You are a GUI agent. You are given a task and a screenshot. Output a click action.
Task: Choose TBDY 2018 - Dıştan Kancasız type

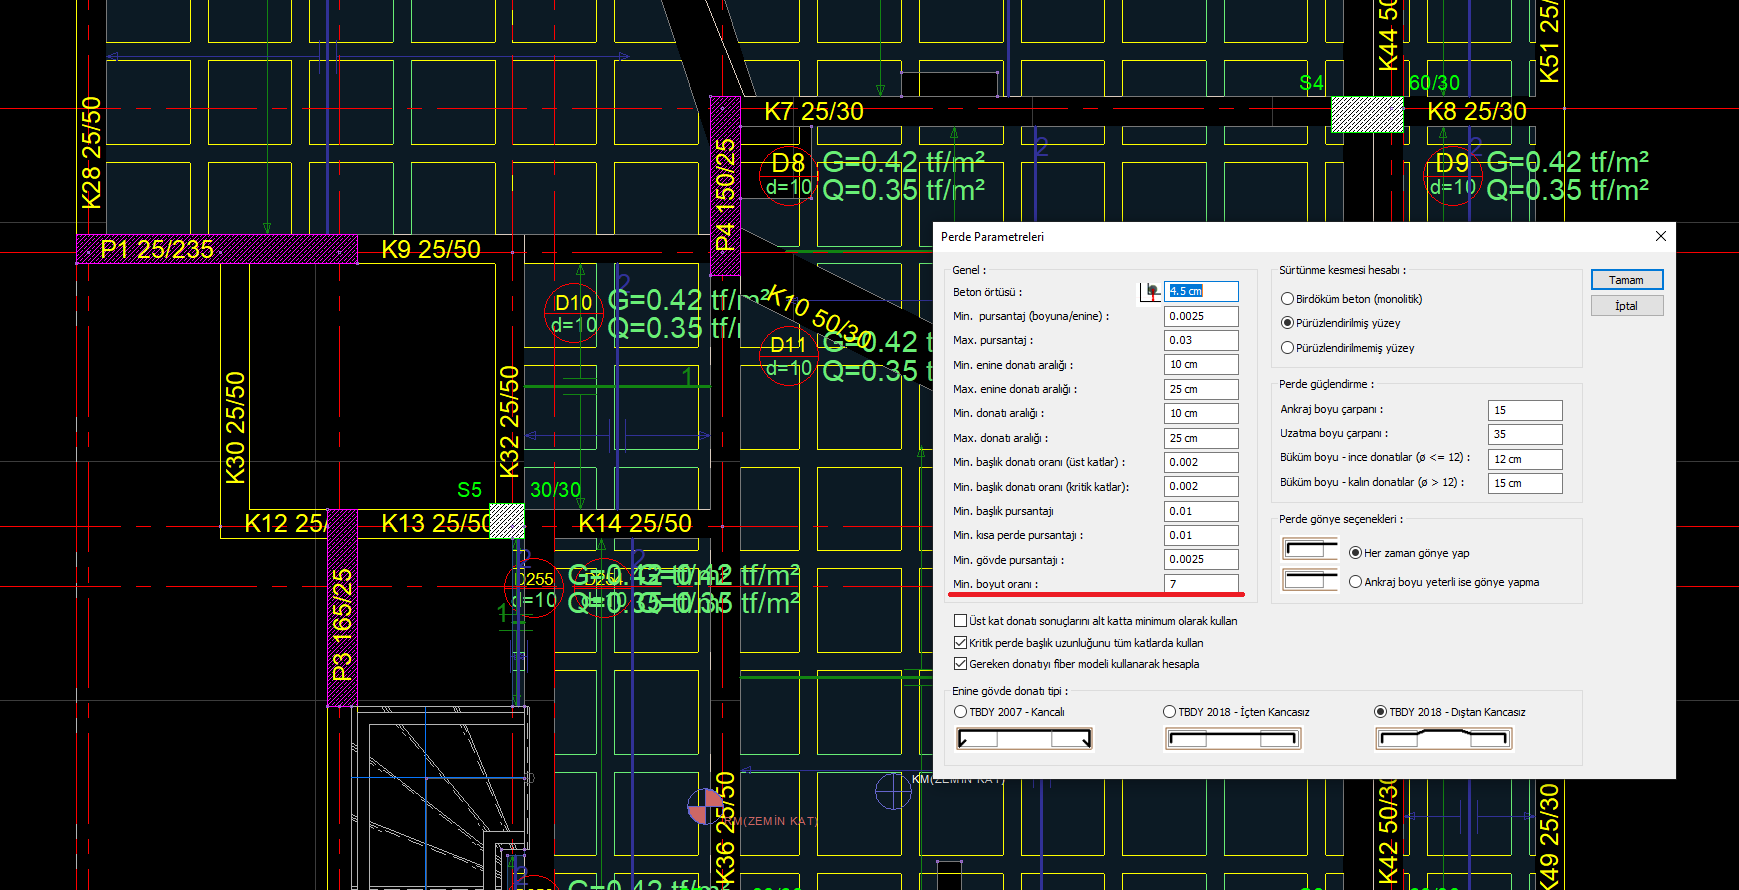(x=1380, y=712)
